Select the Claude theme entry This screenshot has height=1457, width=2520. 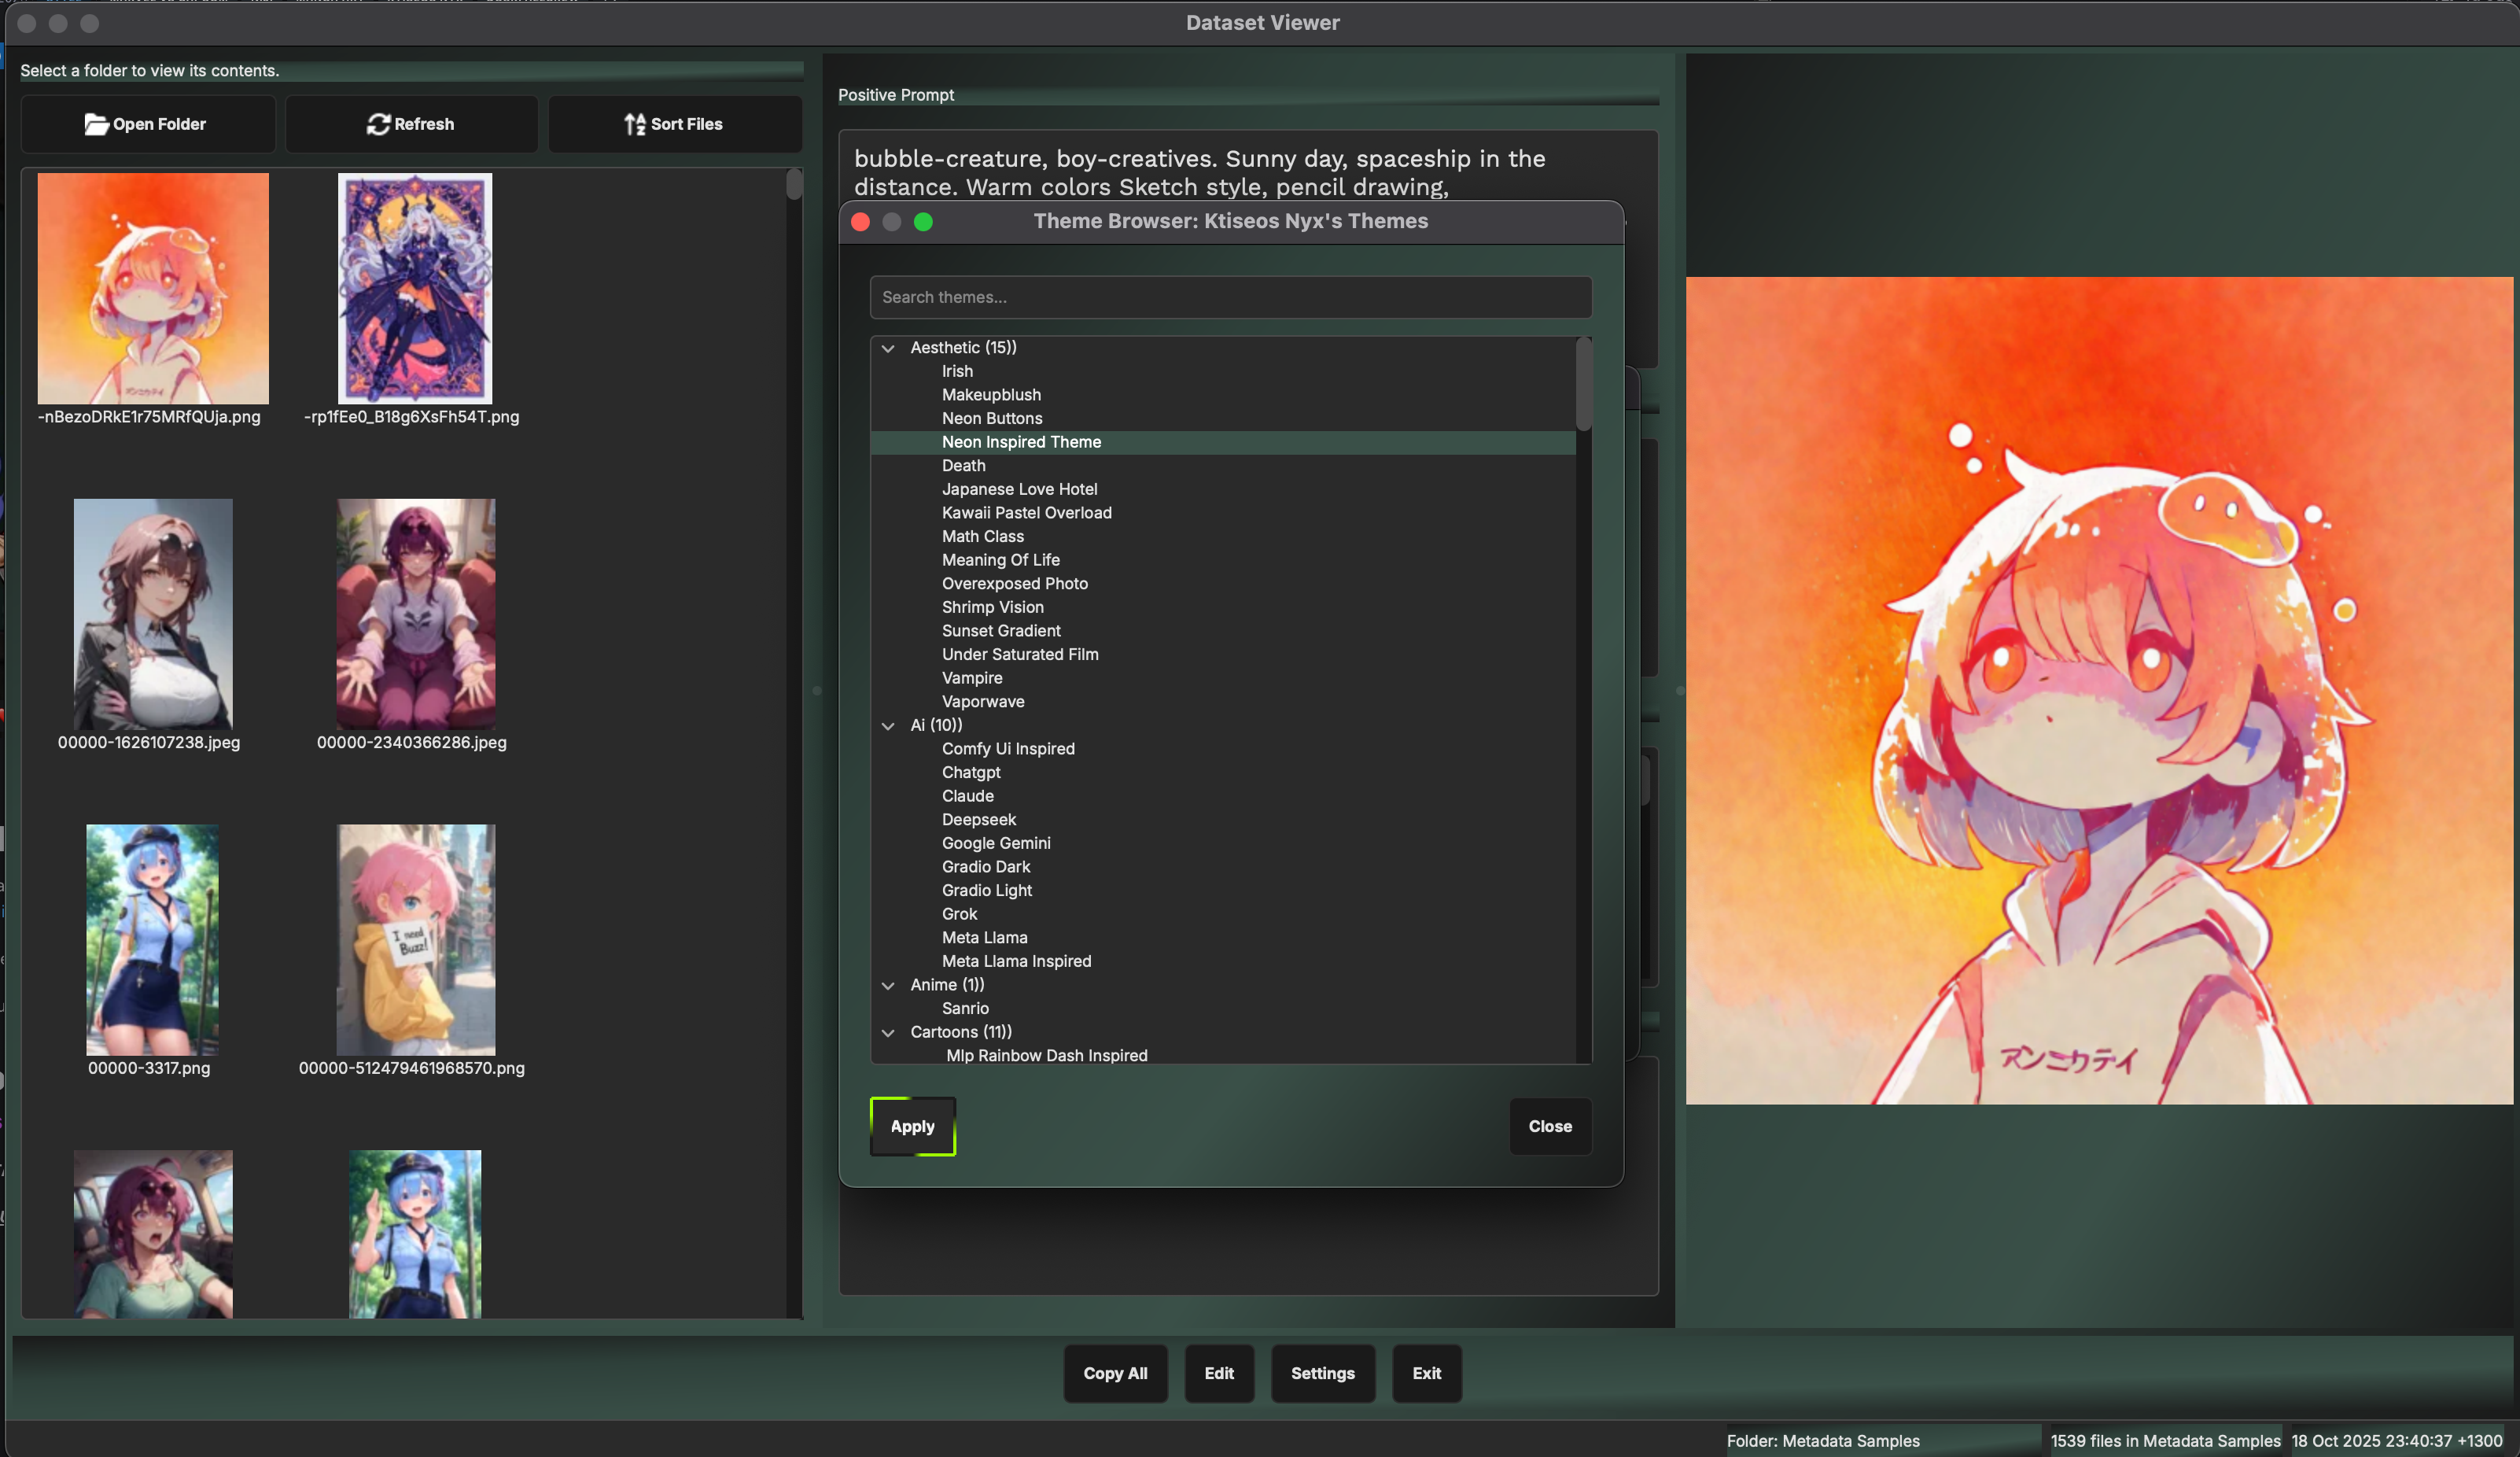click(967, 796)
